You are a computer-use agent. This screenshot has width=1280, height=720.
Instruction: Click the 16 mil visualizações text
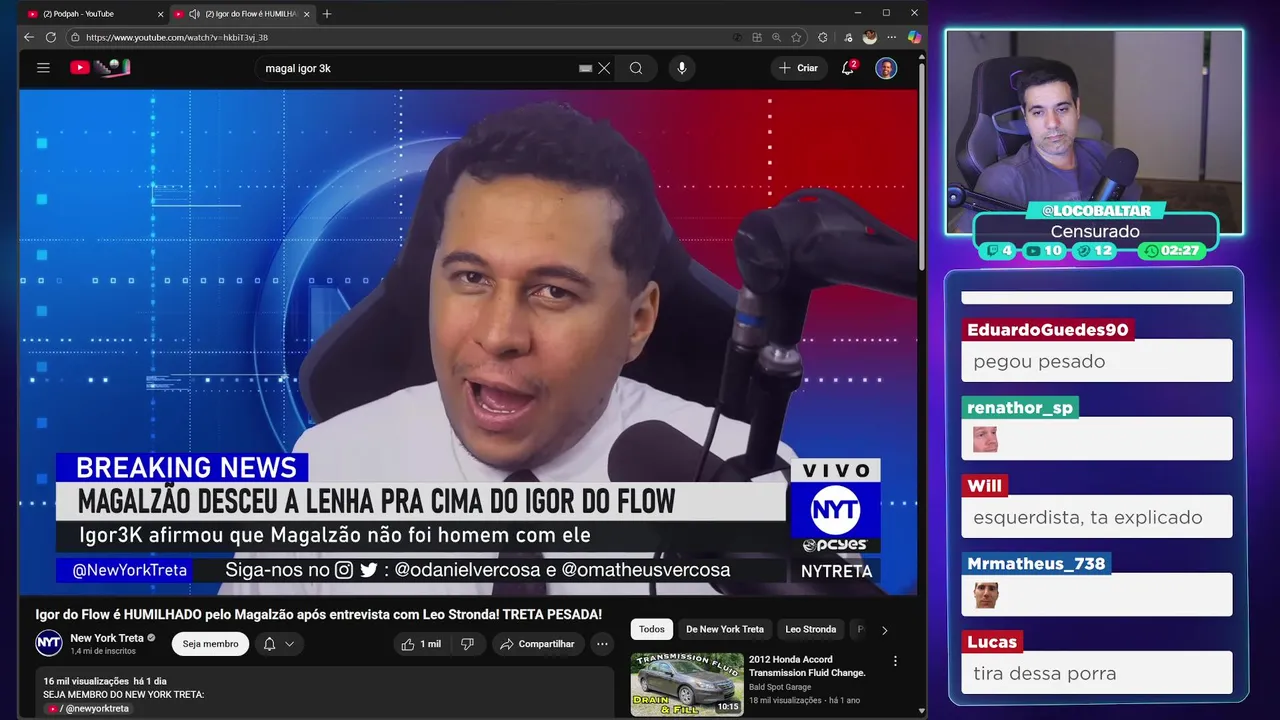88,681
